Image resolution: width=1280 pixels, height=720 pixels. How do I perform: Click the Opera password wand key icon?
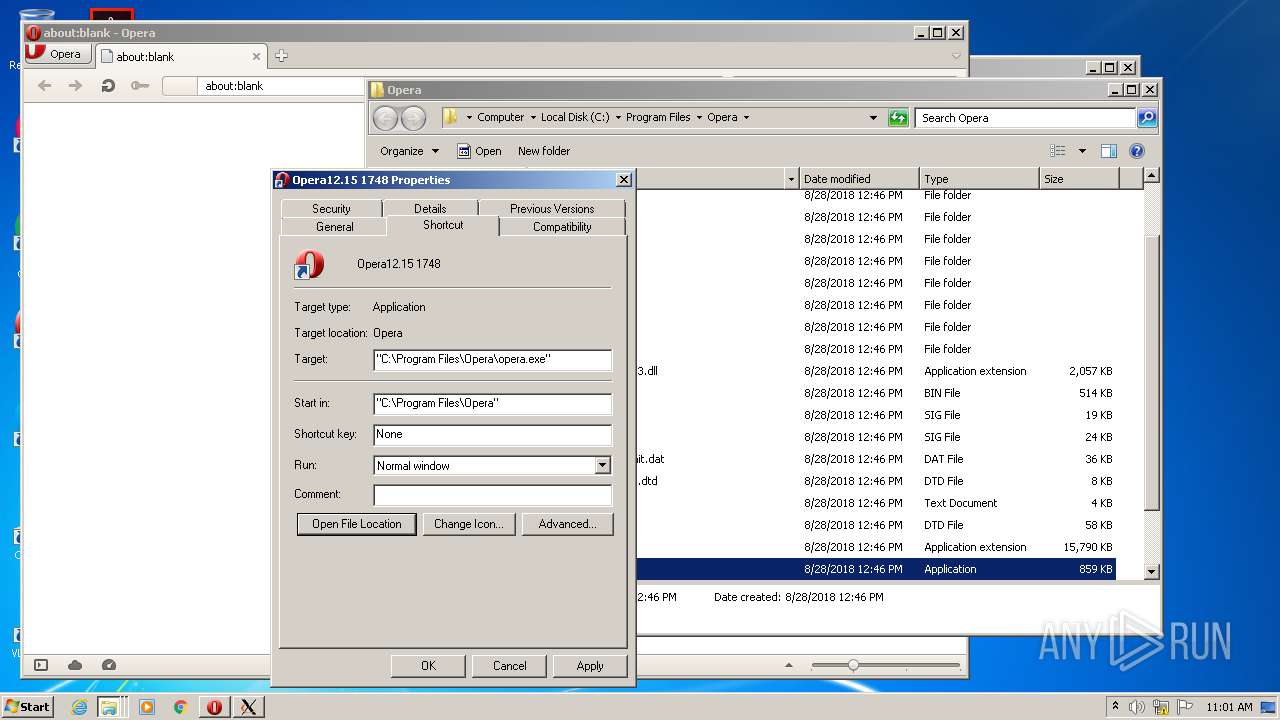(x=139, y=86)
